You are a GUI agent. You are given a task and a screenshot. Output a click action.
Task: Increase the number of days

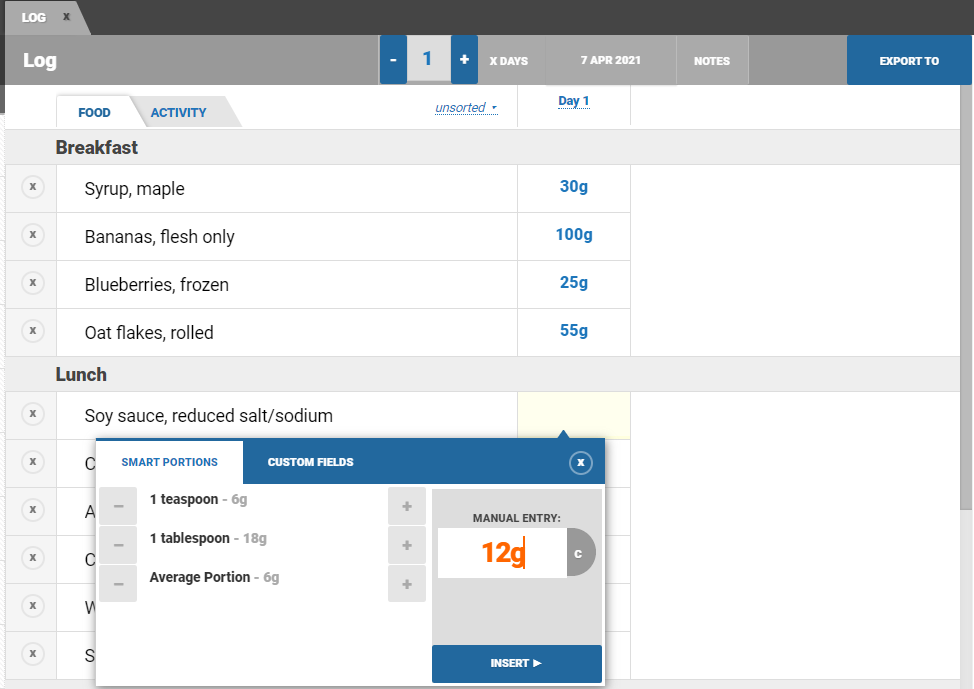(464, 60)
